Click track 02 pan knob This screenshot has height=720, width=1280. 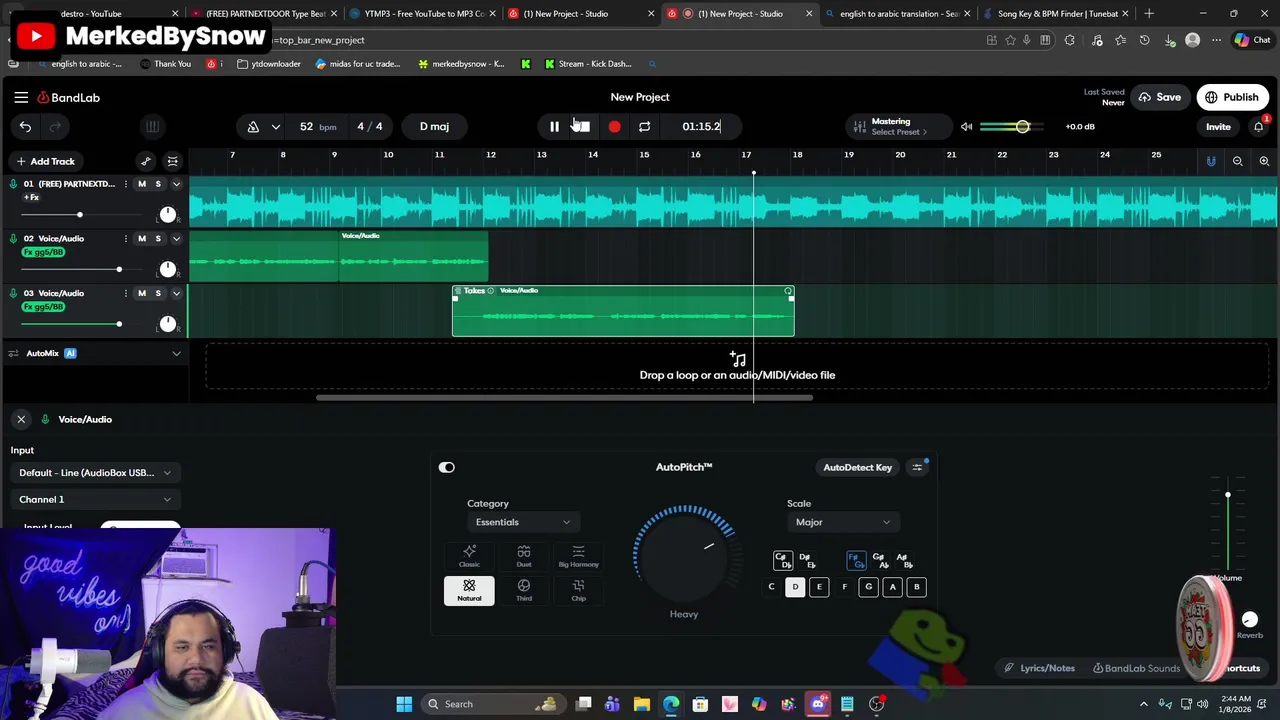(x=168, y=270)
